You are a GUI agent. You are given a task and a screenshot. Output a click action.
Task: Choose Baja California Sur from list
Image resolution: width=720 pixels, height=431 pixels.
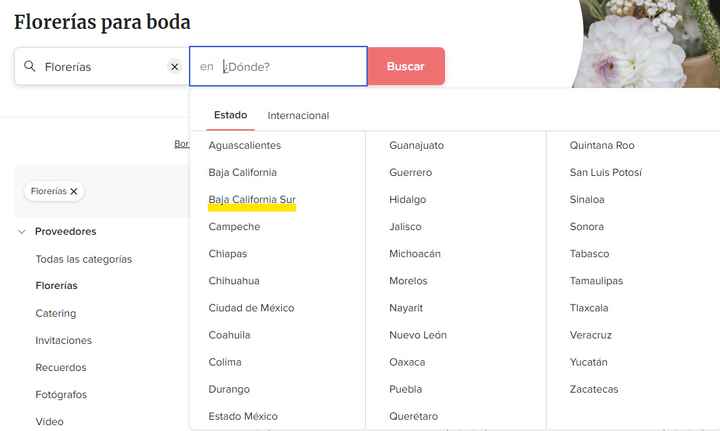(x=252, y=200)
